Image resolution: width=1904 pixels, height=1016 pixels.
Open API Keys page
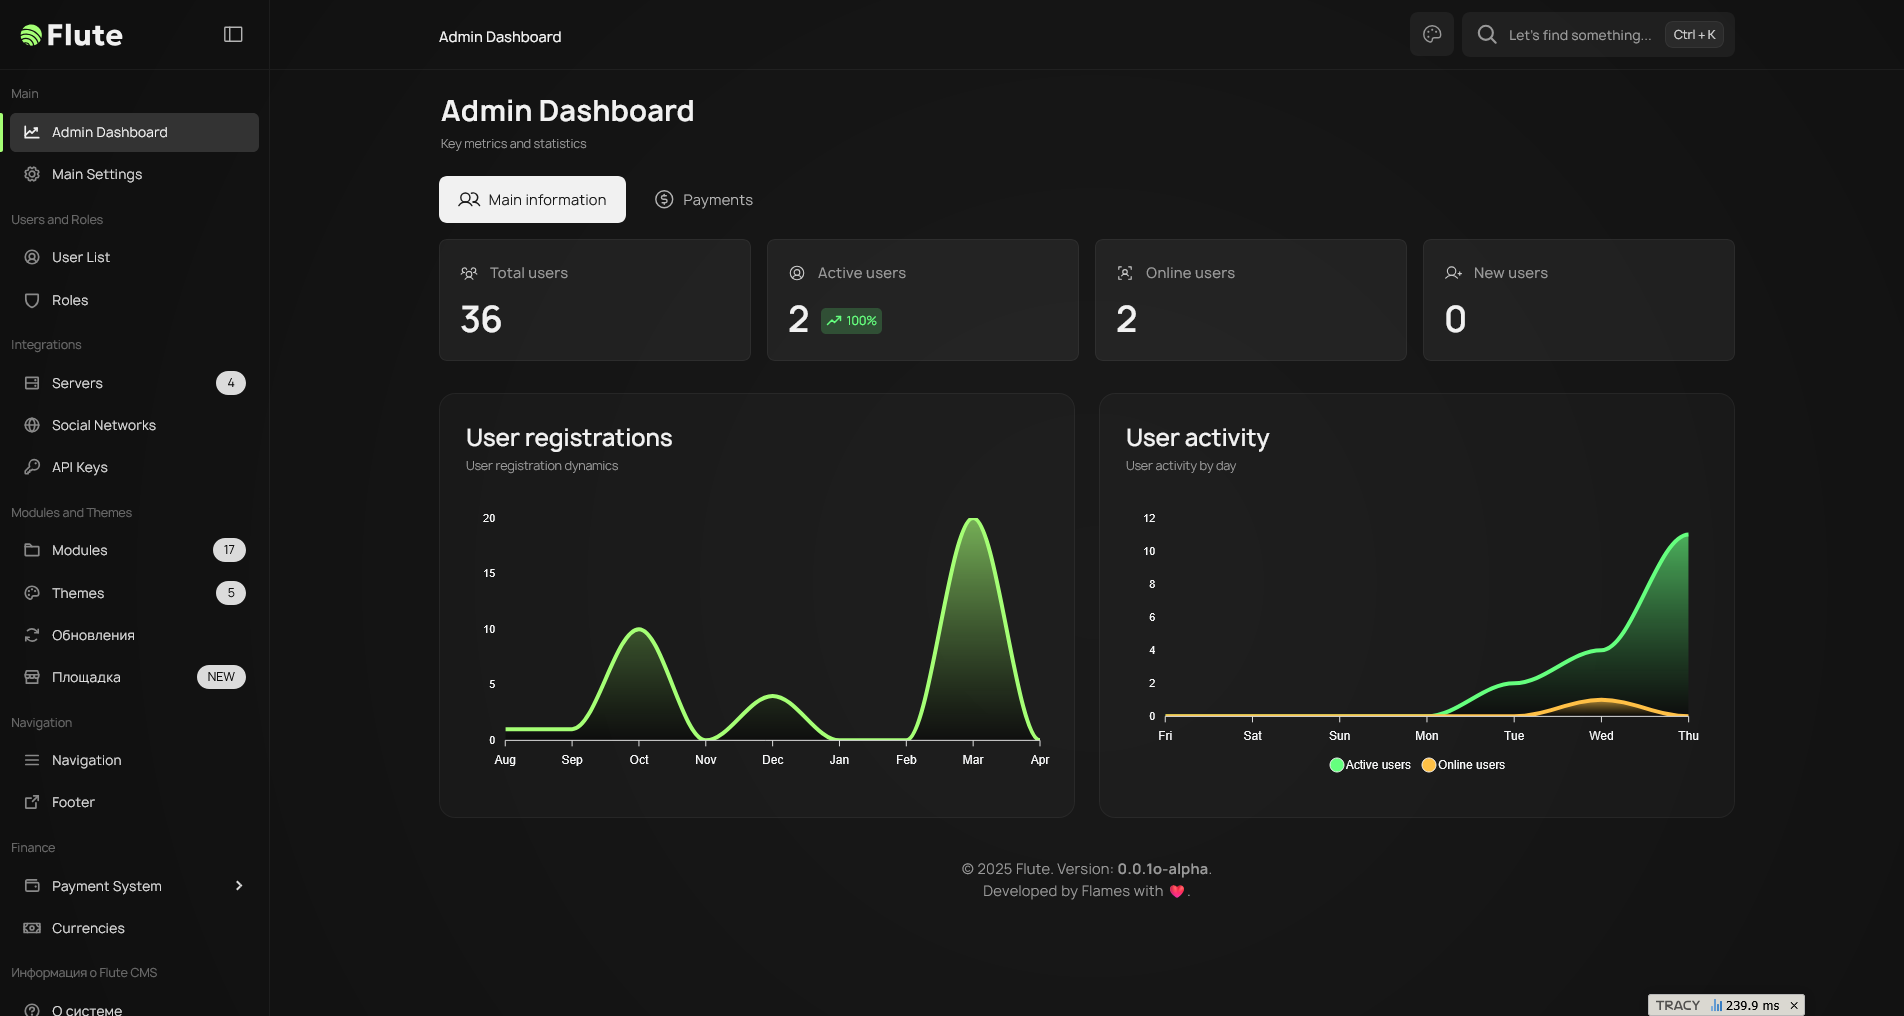point(79,467)
